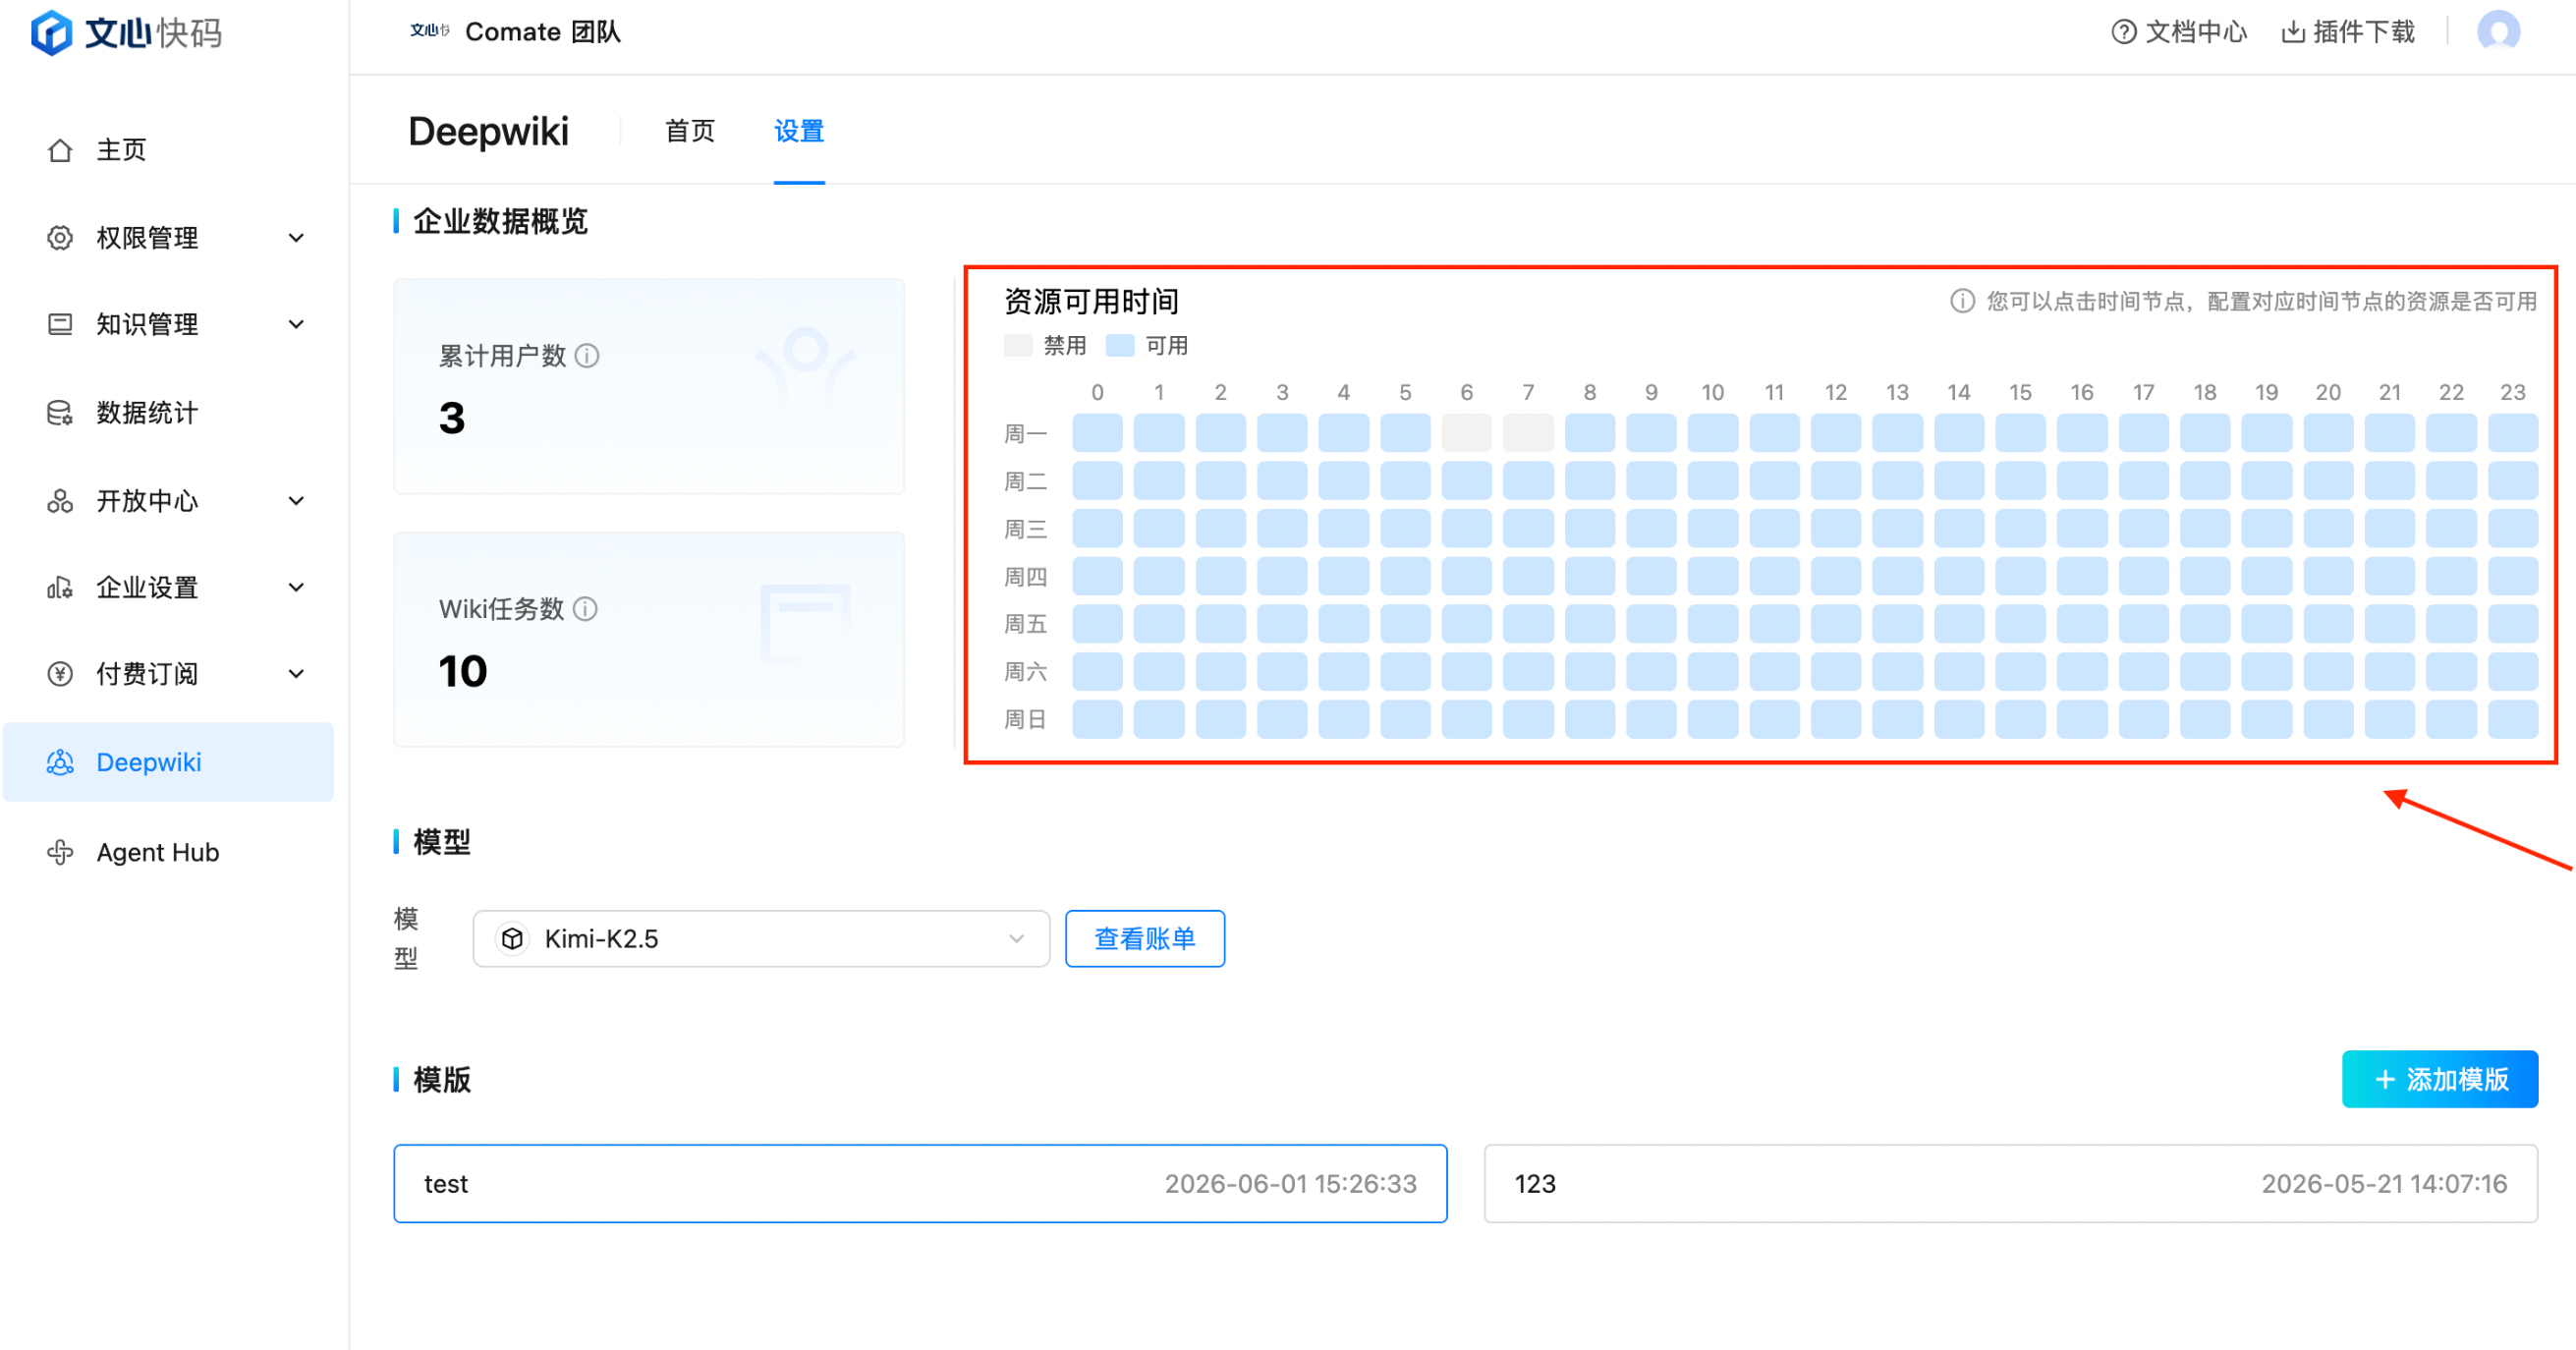Switch to the 首页 tab
Image resolution: width=2576 pixels, height=1350 pixels.
click(690, 131)
